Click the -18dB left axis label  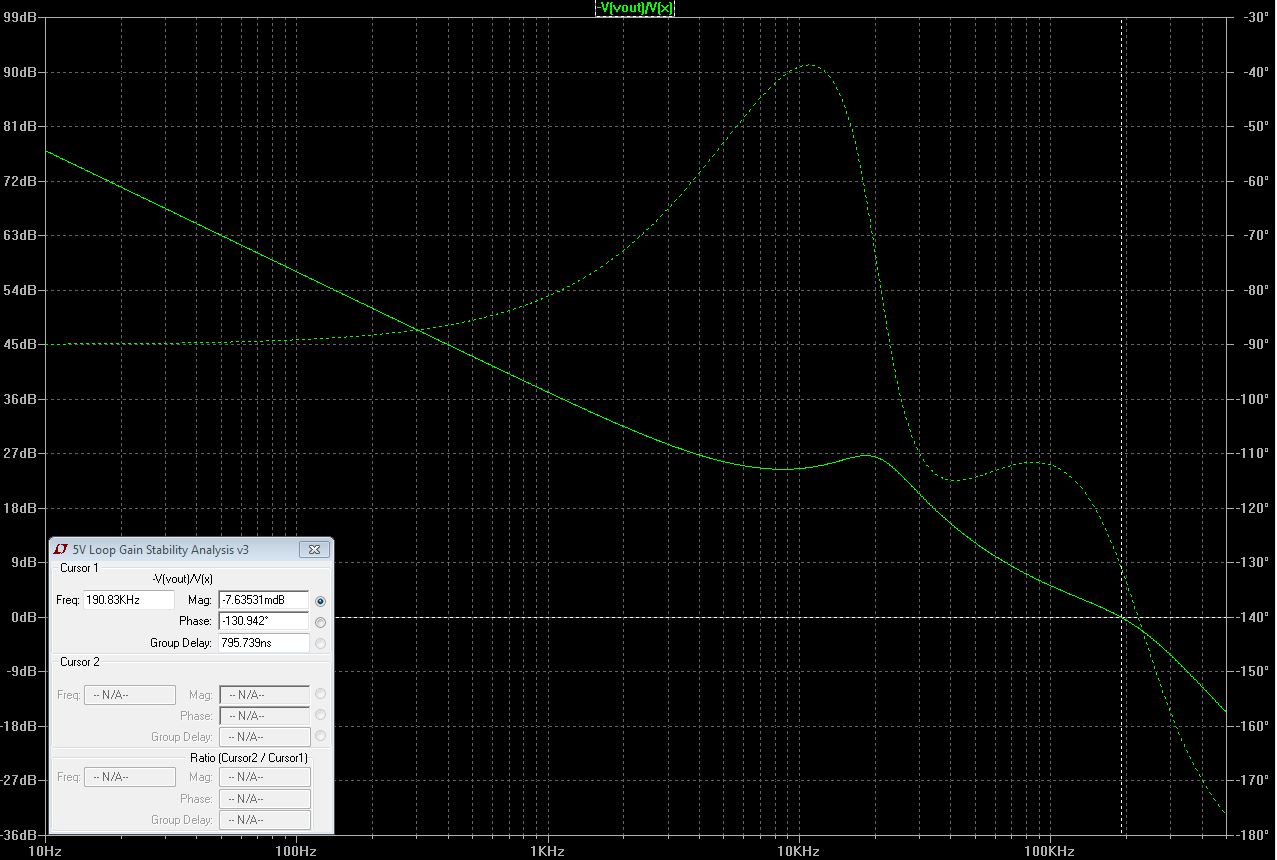coord(19,726)
